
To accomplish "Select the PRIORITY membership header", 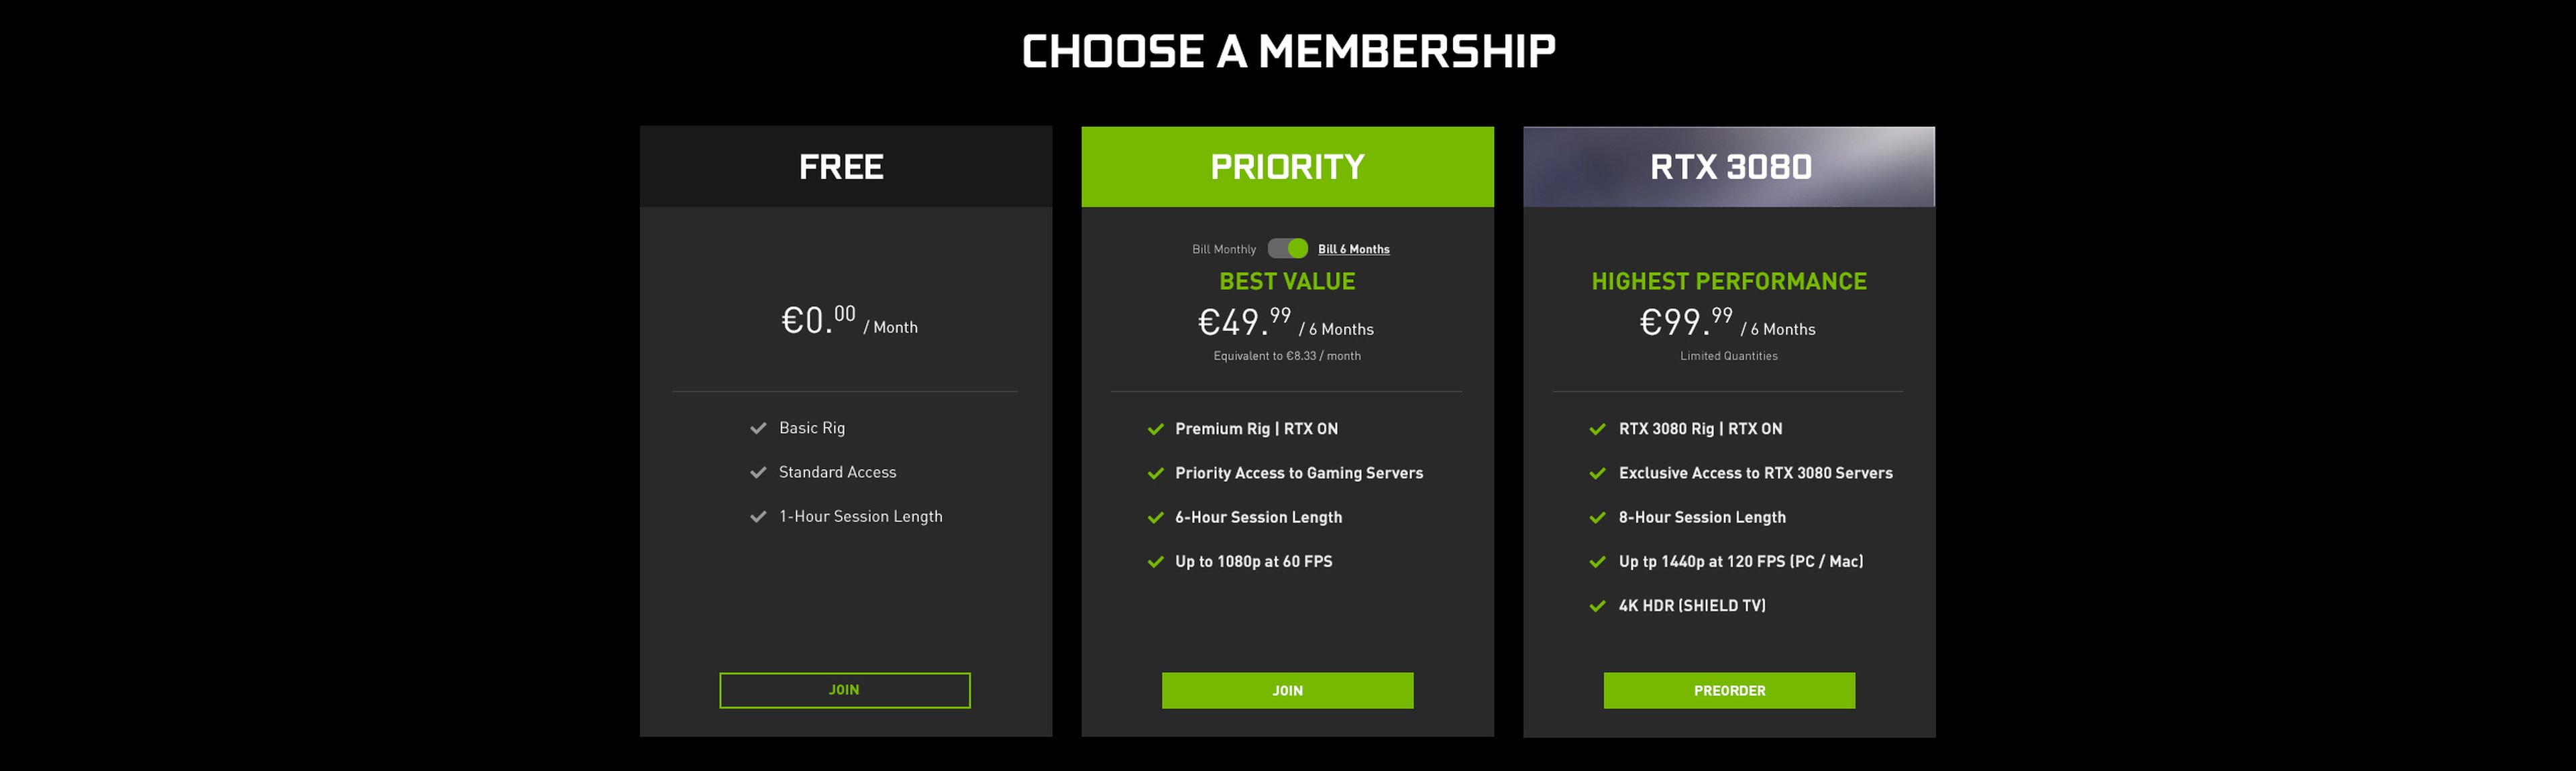I will point(1287,166).
